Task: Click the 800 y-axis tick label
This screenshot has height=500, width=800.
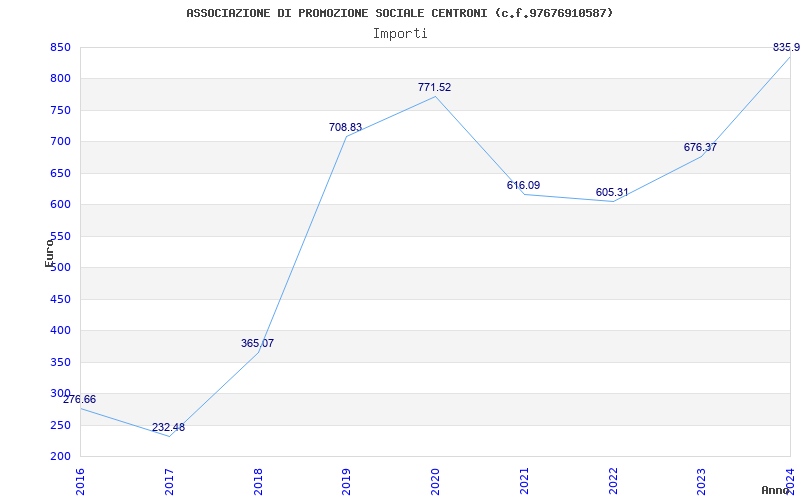Action: click(60, 79)
